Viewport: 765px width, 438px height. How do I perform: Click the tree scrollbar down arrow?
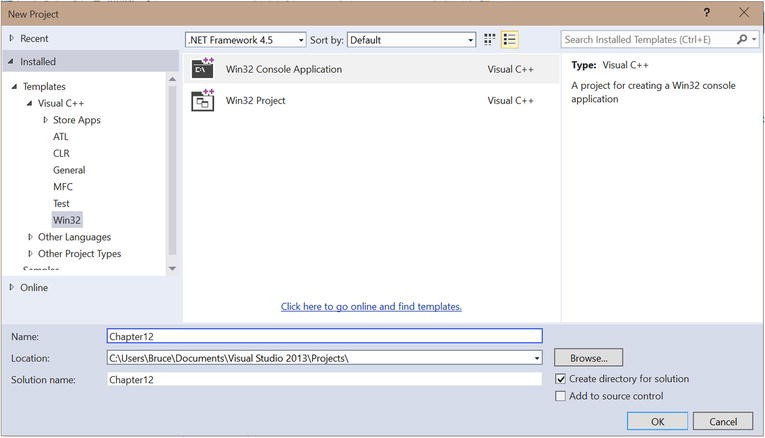(x=172, y=268)
